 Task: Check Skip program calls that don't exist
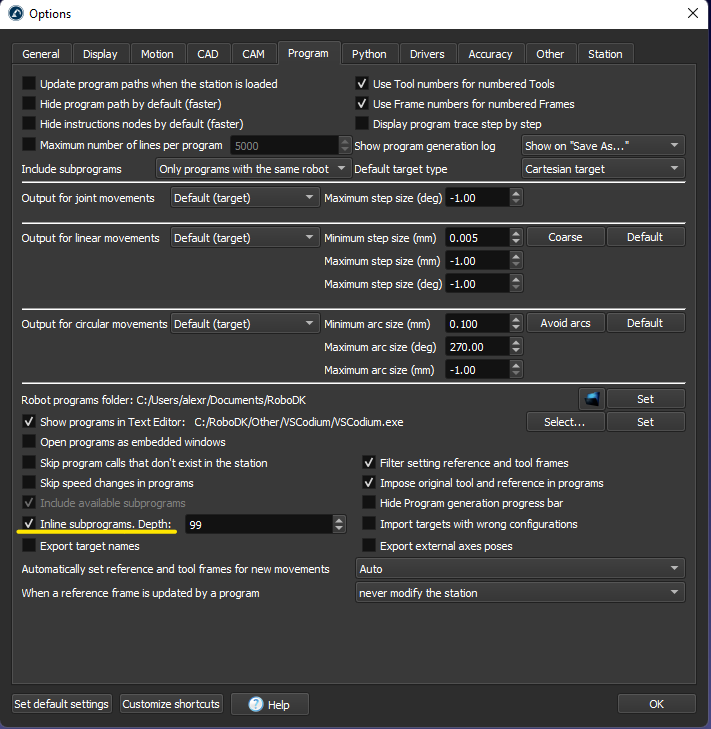[29, 463]
